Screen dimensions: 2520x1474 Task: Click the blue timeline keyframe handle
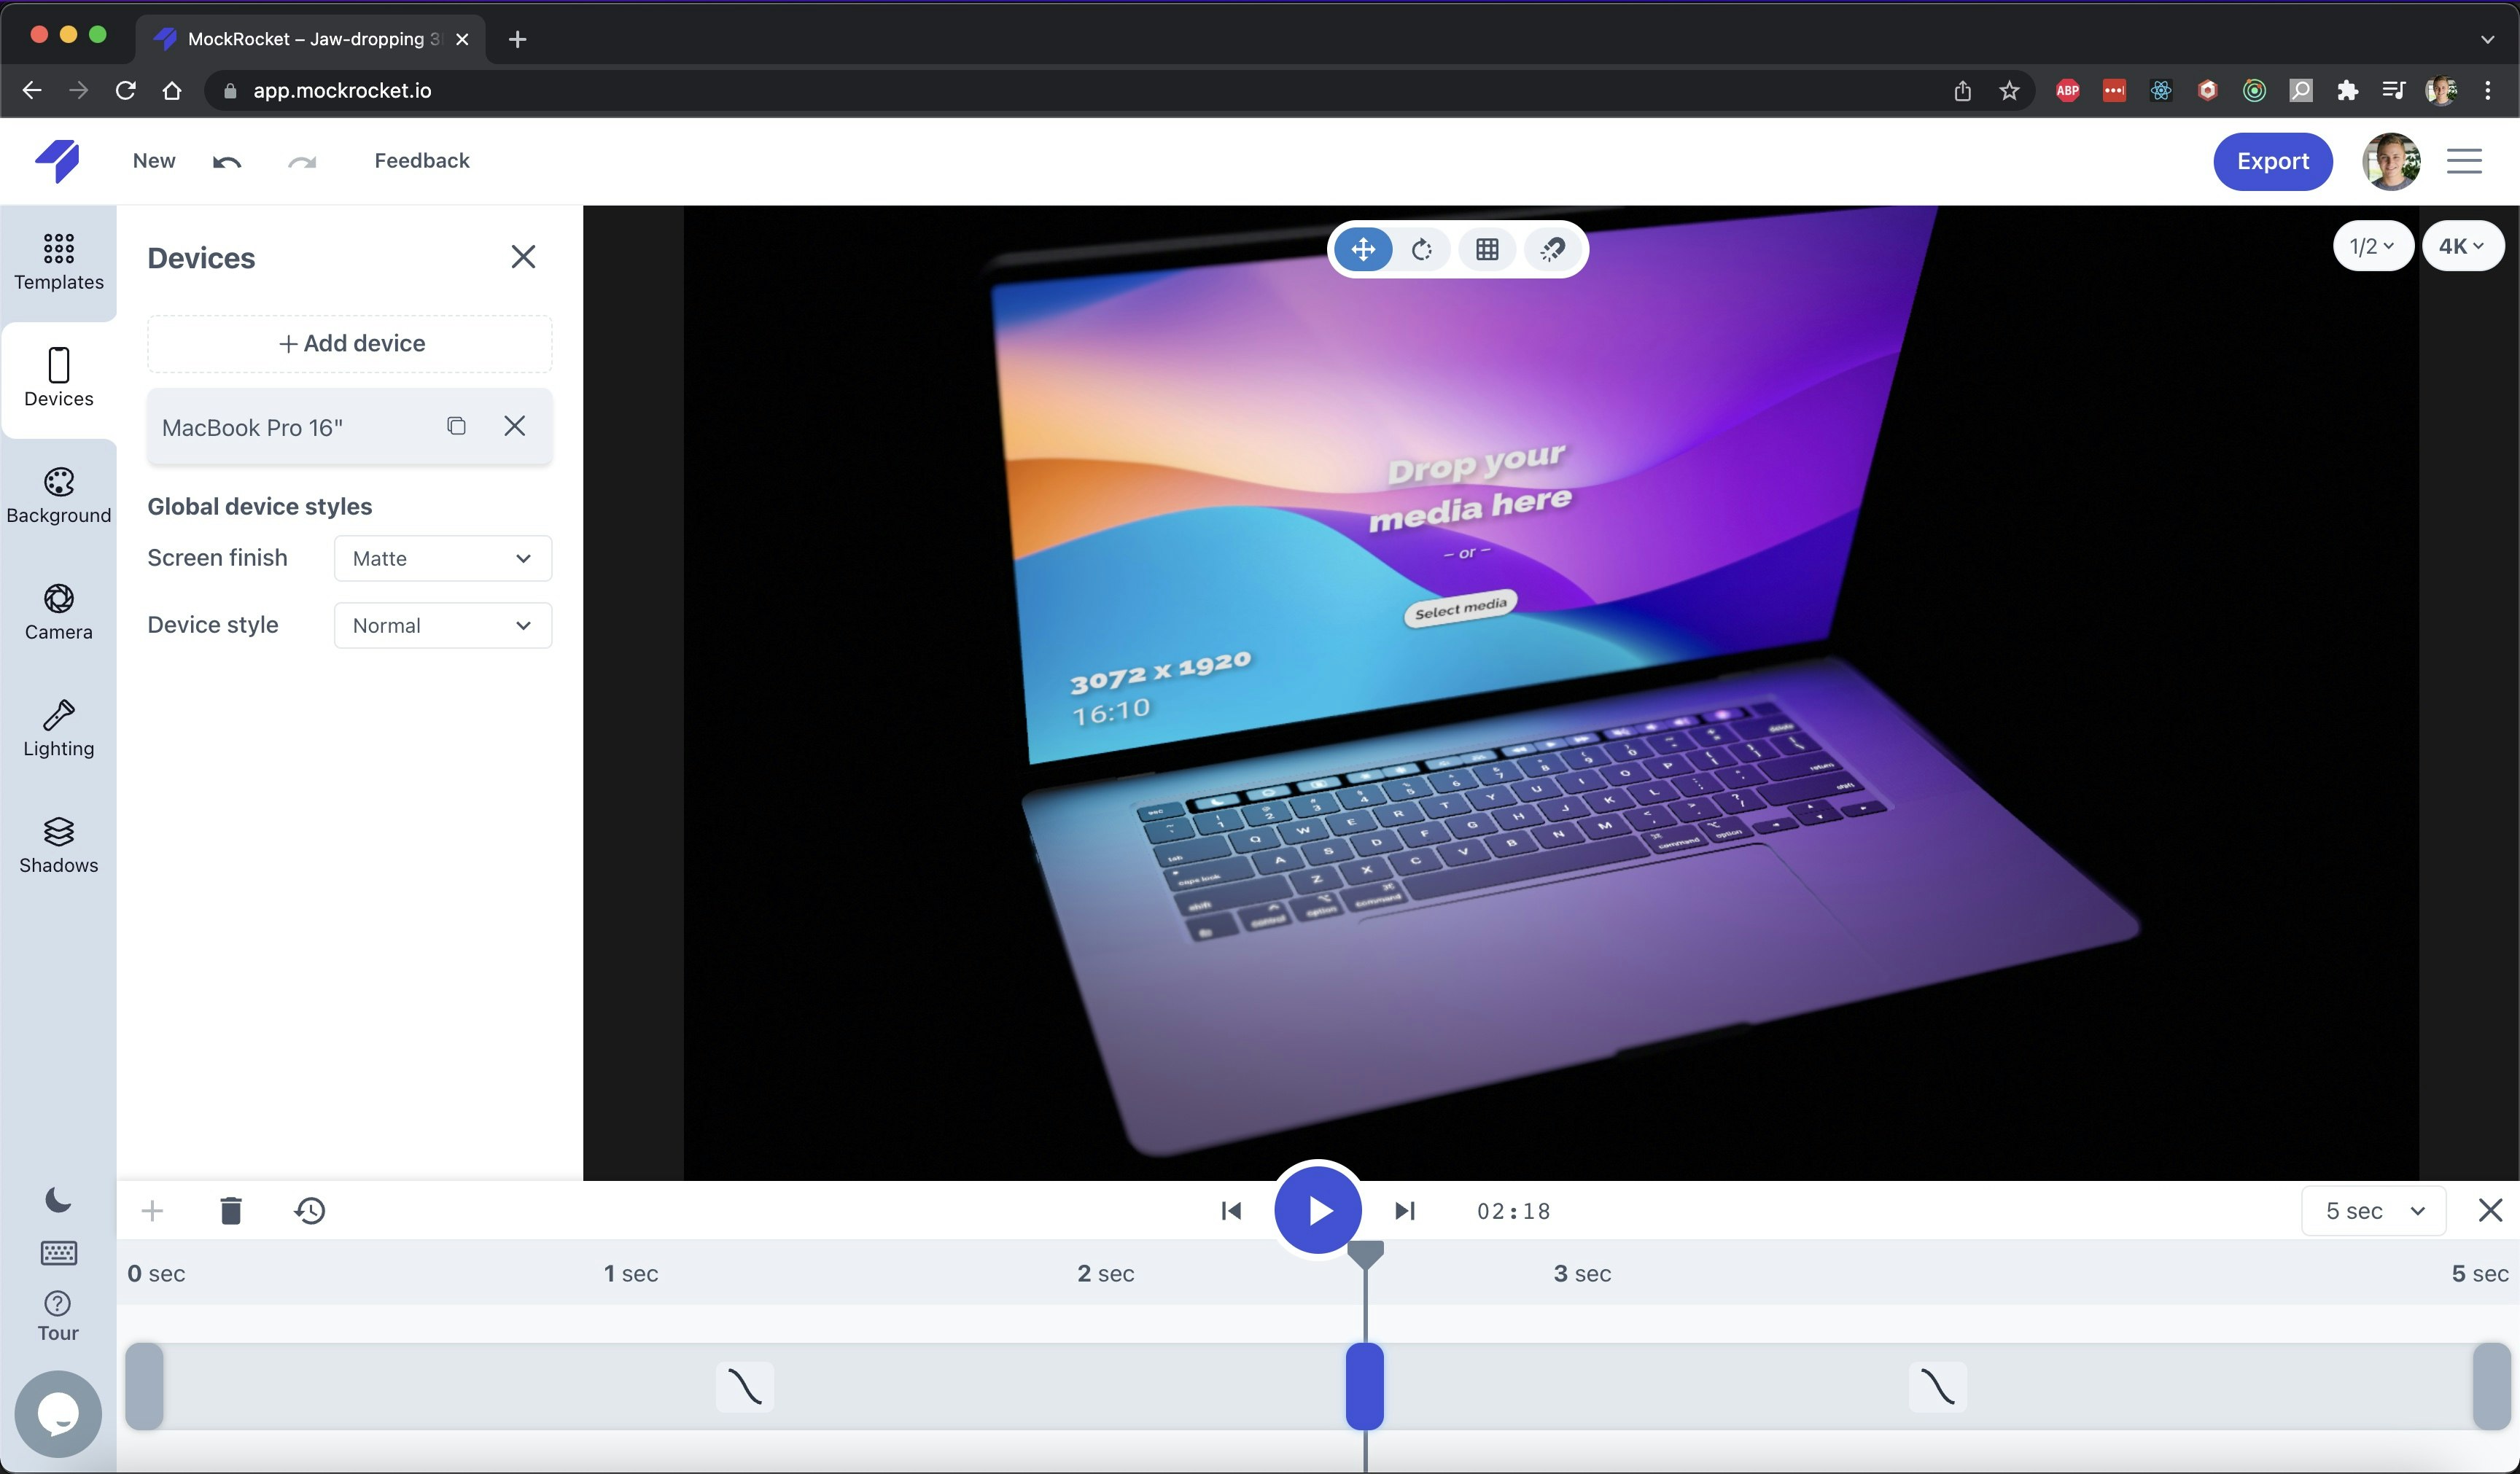1364,1386
